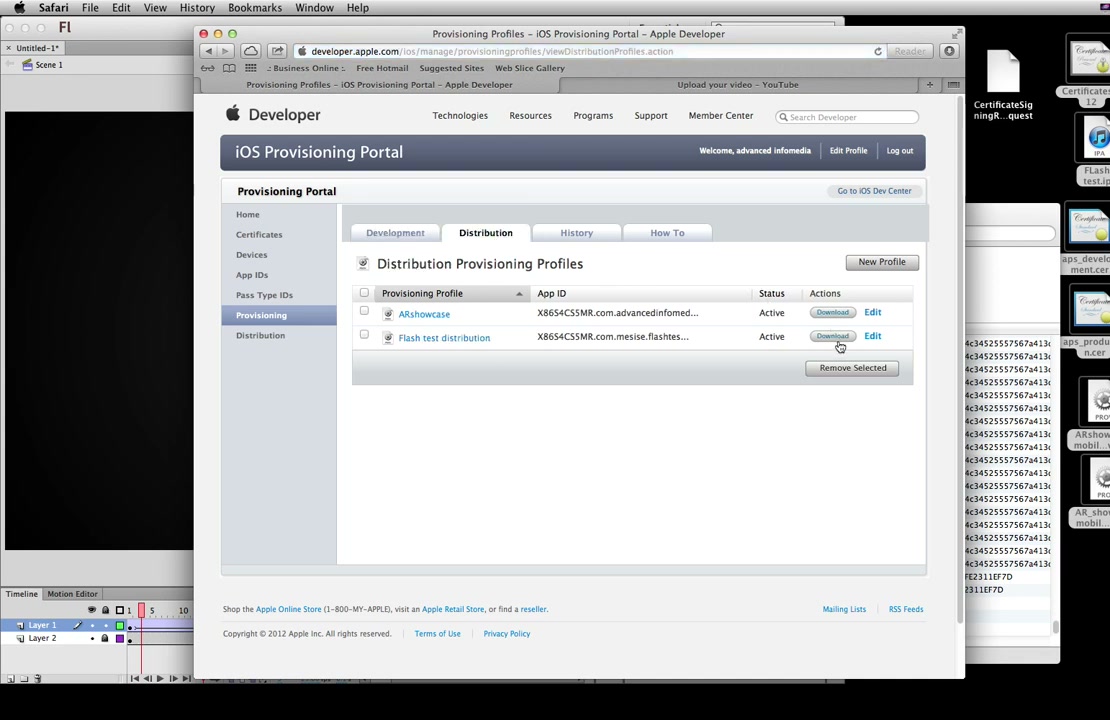This screenshot has height=720, width=1110.
Task: Click the show/hide all layers eye icon
Action: pos(92,610)
